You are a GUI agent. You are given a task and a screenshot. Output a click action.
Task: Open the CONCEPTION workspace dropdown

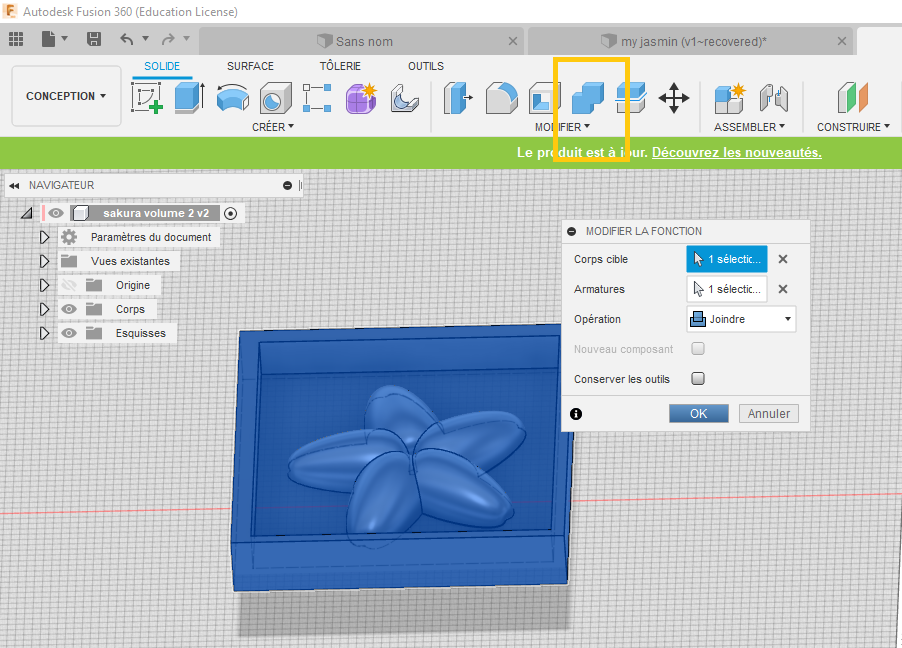(66, 96)
